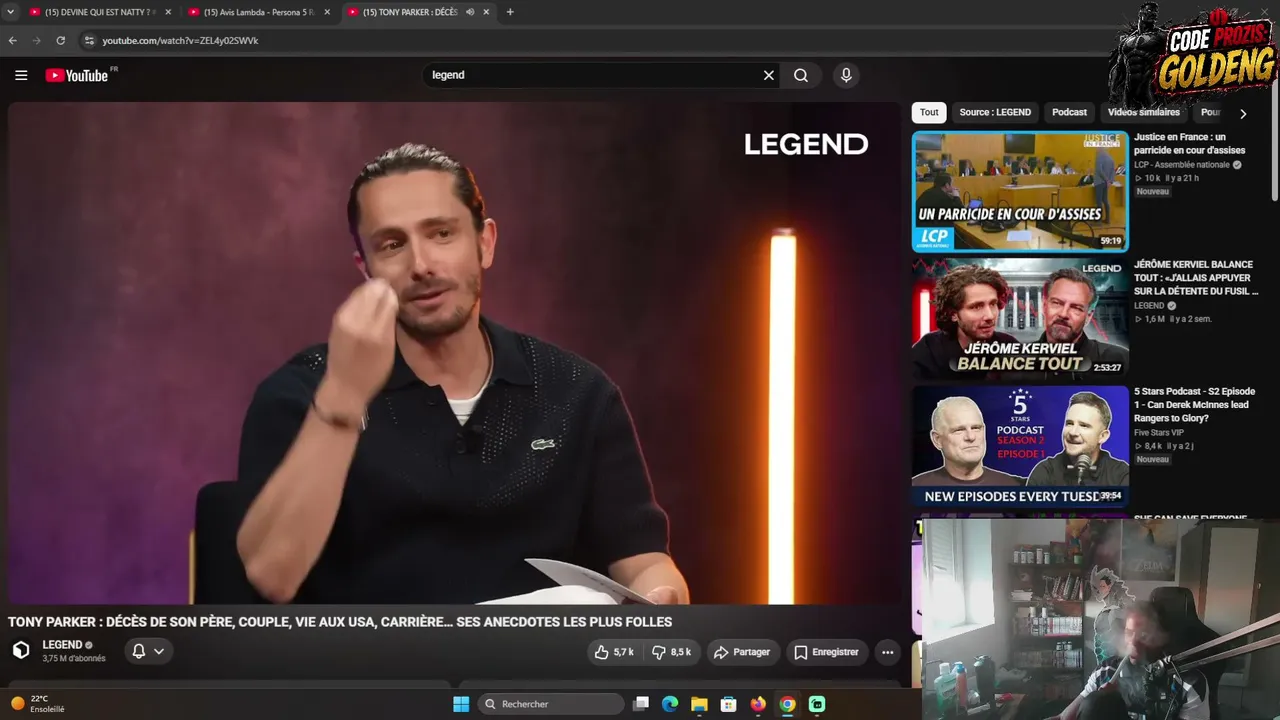Close the Avis Lambda Persona 5 tab
The height and width of the screenshot is (720, 1280).
(327, 12)
